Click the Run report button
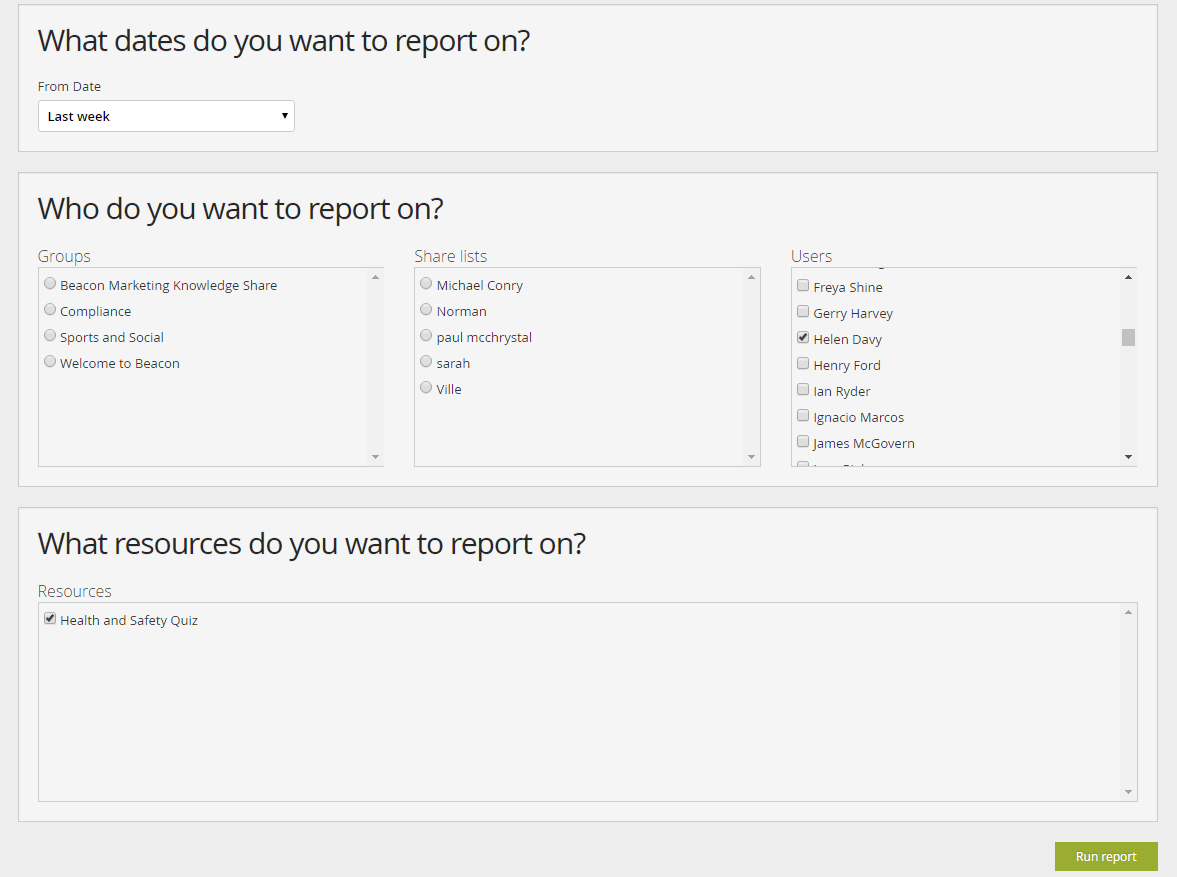1177x877 pixels. click(x=1106, y=856)
